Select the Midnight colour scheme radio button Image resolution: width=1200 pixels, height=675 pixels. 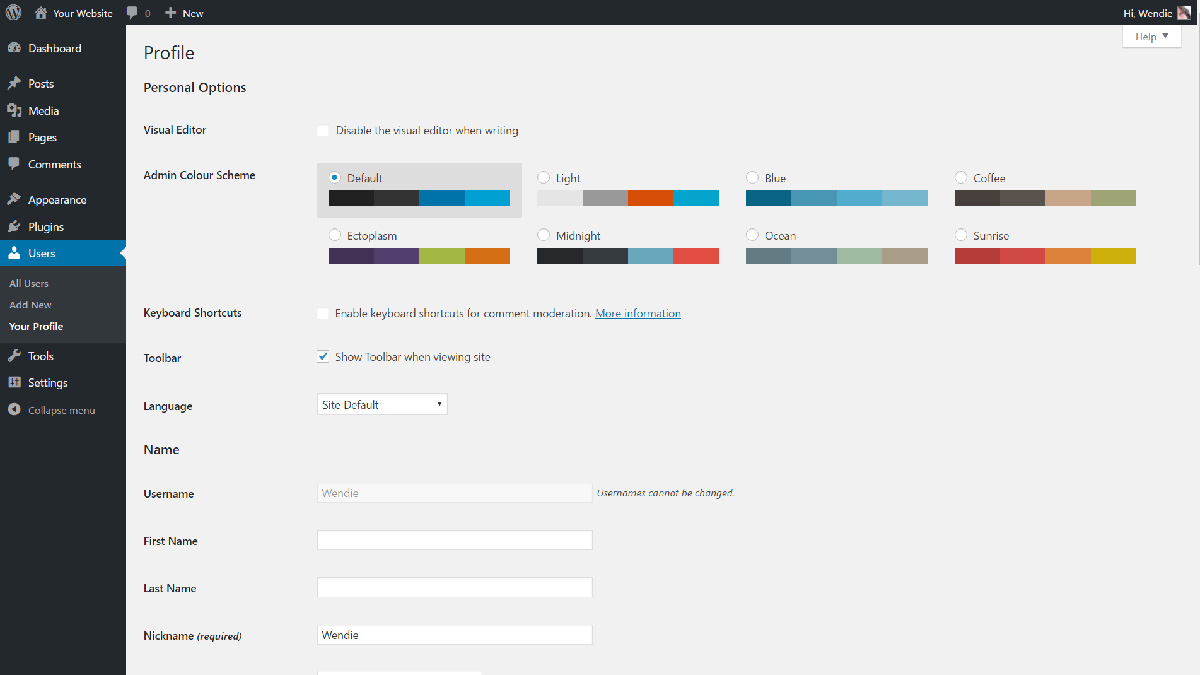pos(542,235)
